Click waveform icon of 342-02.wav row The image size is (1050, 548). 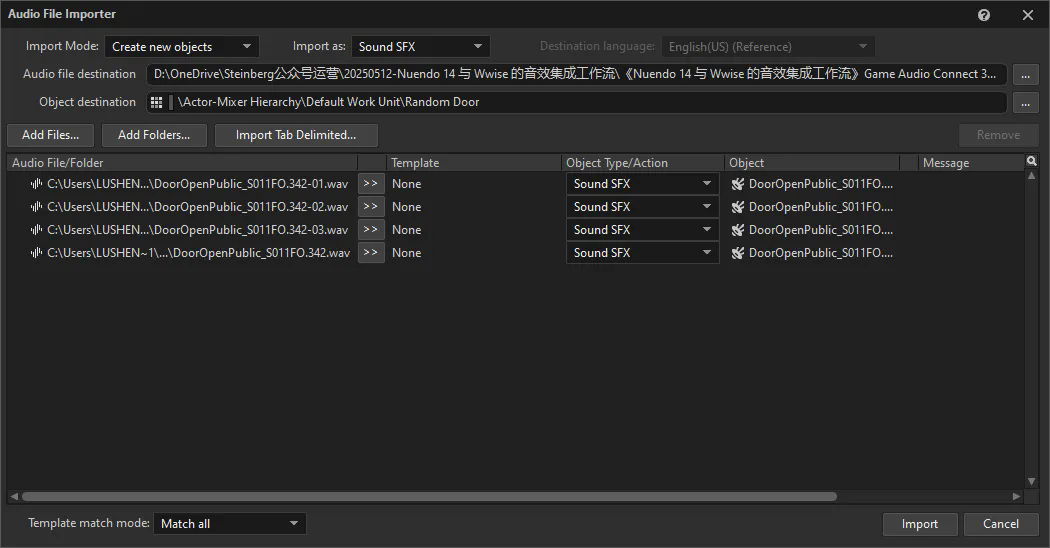tap(37, 206)
